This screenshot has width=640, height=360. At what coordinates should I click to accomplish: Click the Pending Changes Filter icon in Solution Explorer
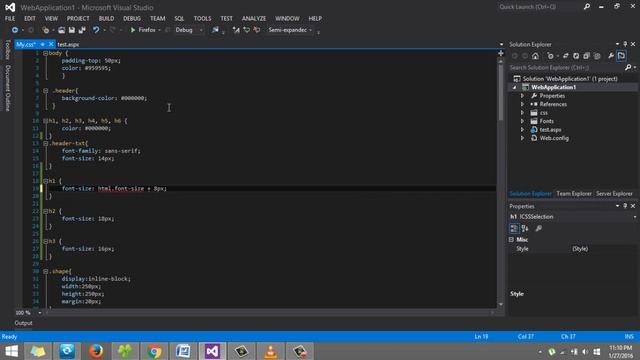[550, 56]
